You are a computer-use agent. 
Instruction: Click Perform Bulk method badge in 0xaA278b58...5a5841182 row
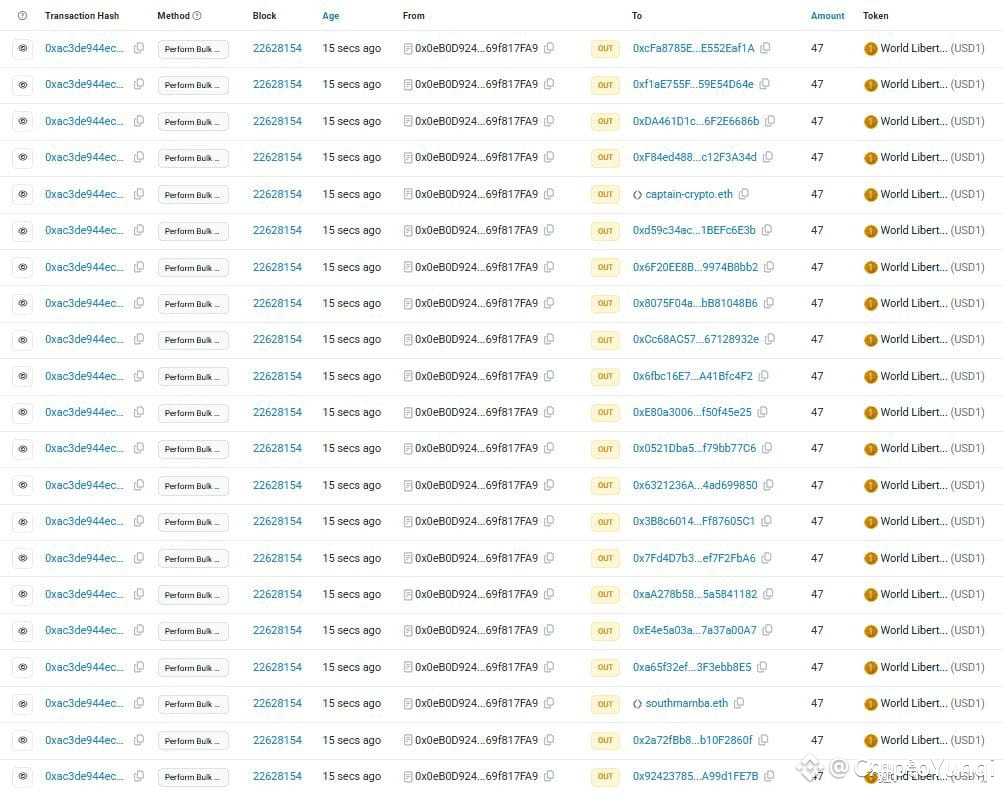click(193, 595)
